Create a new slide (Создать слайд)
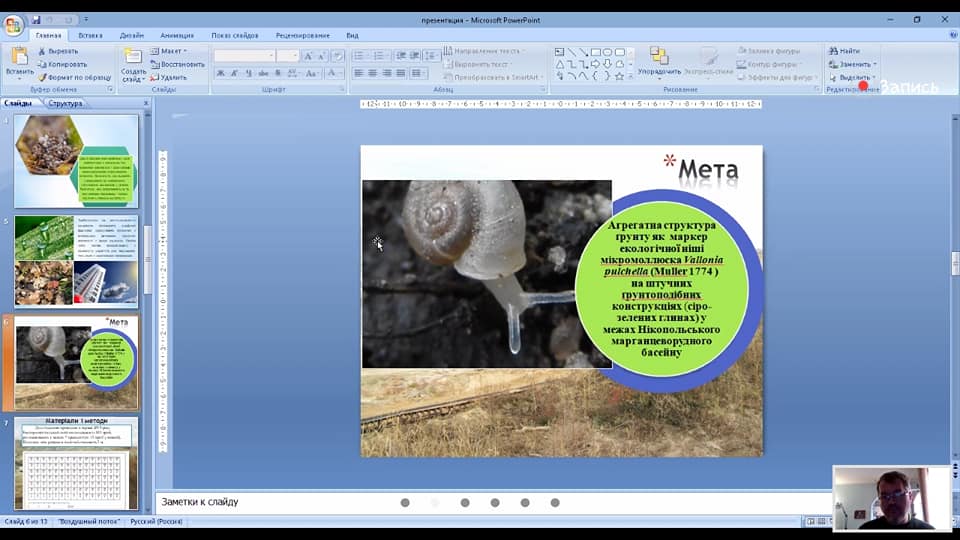The height and width of the screenshot is (540, 960). [x=133, y=58]
